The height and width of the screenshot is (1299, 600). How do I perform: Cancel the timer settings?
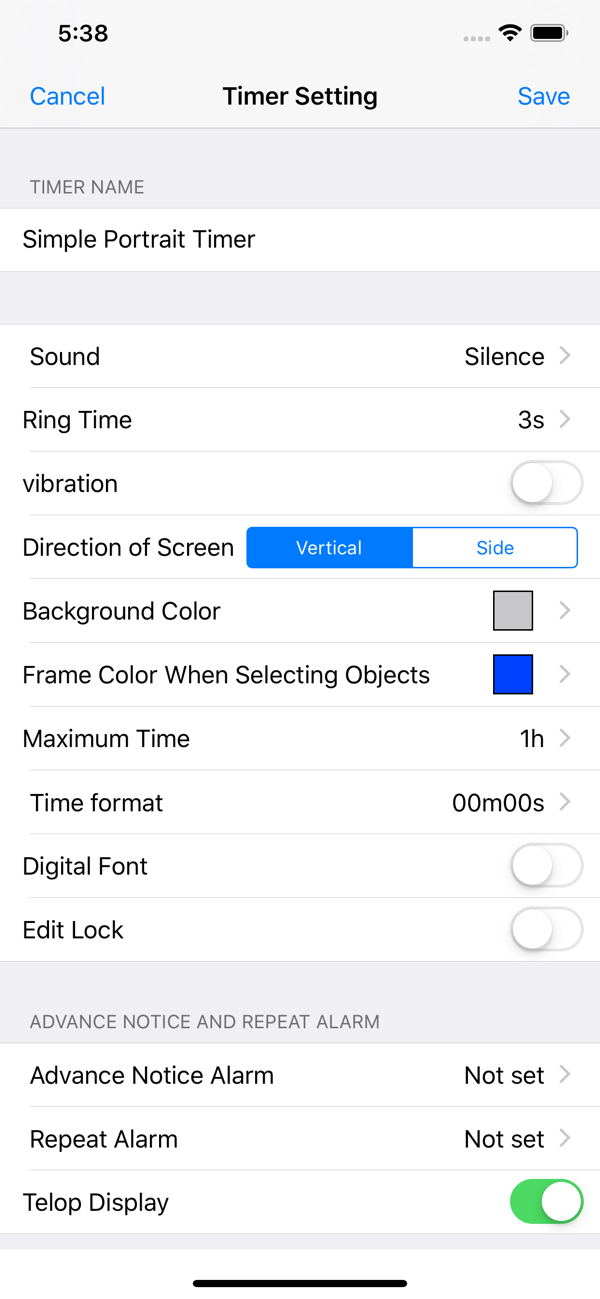pyautogui.click(x=67, y=96)
